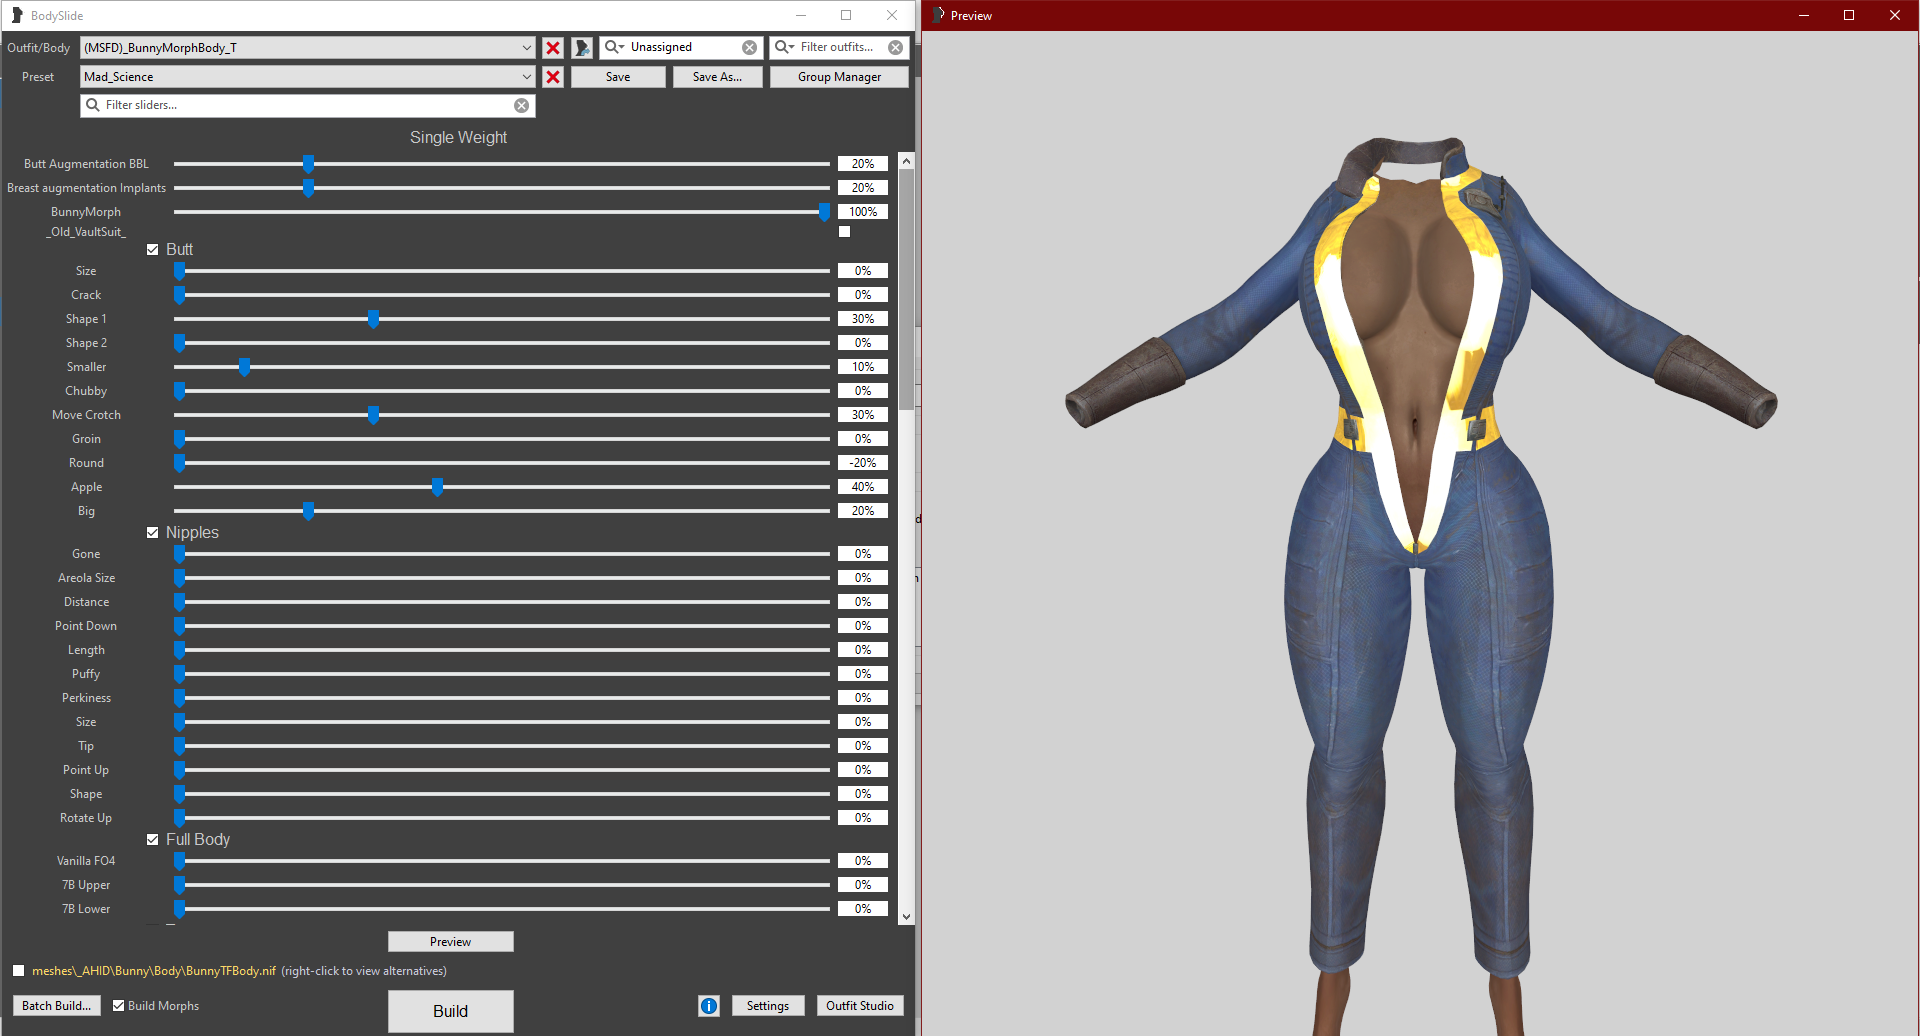Click Save As... button
This screenshot has height=1036, width=1920.
(x=718, y=77)
